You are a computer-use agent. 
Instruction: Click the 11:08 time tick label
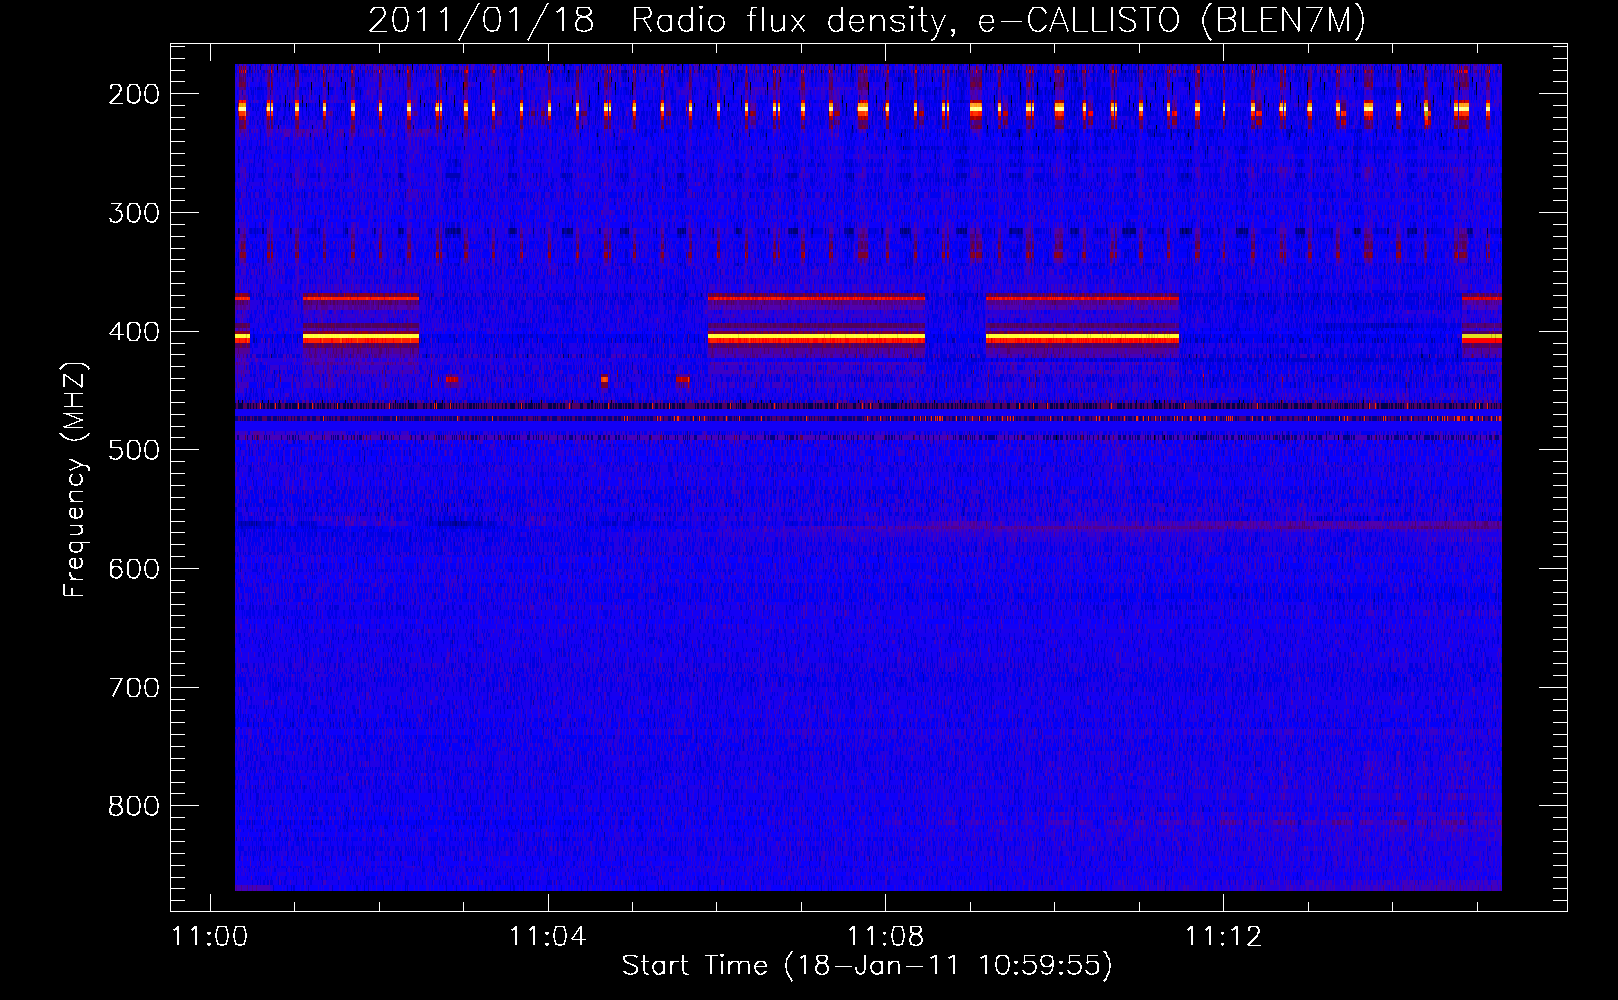pos(885,936)
